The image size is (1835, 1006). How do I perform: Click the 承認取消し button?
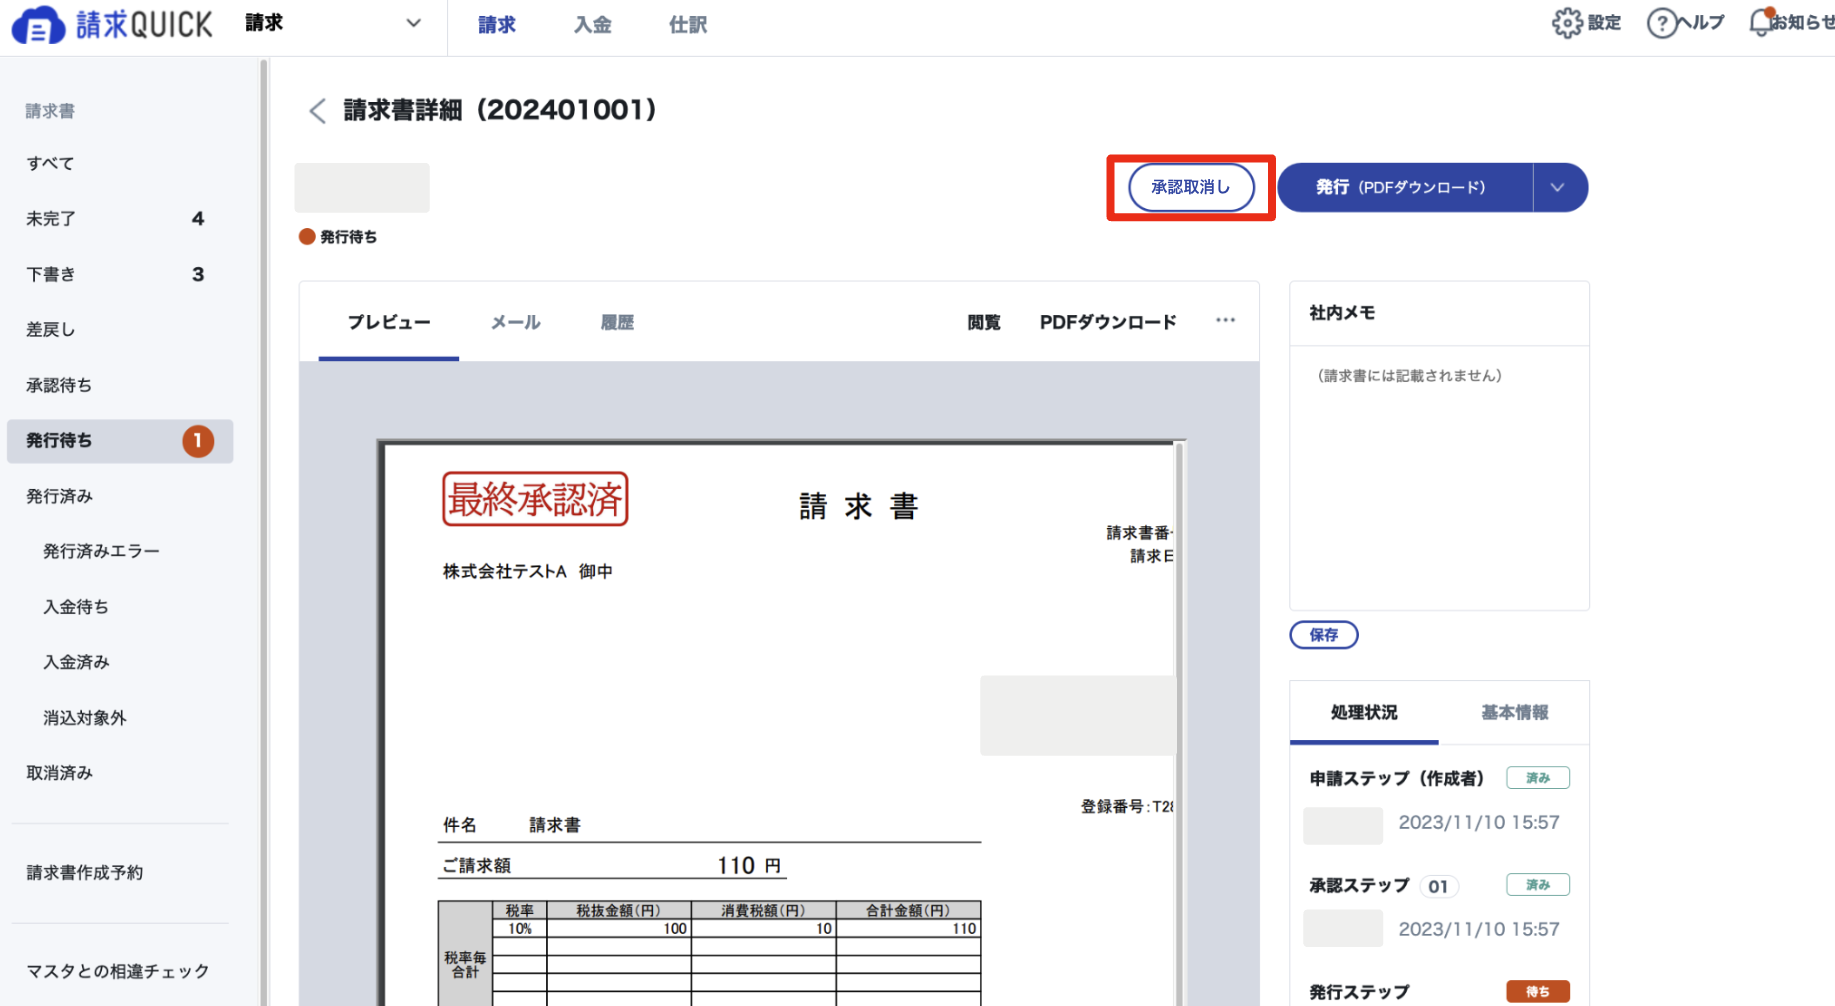[x=1191, y=187]
